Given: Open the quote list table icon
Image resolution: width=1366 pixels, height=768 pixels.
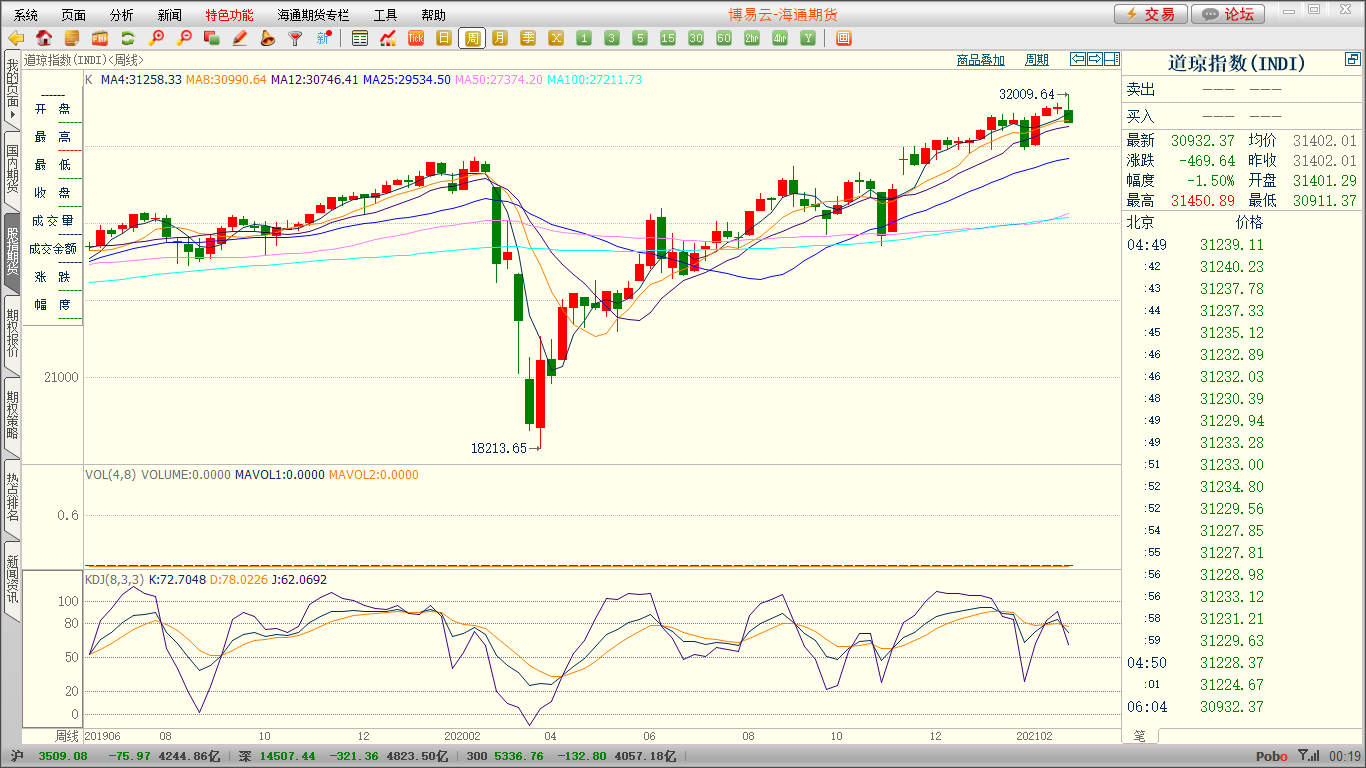Looking at the screenshot, I should coord(360,38).
